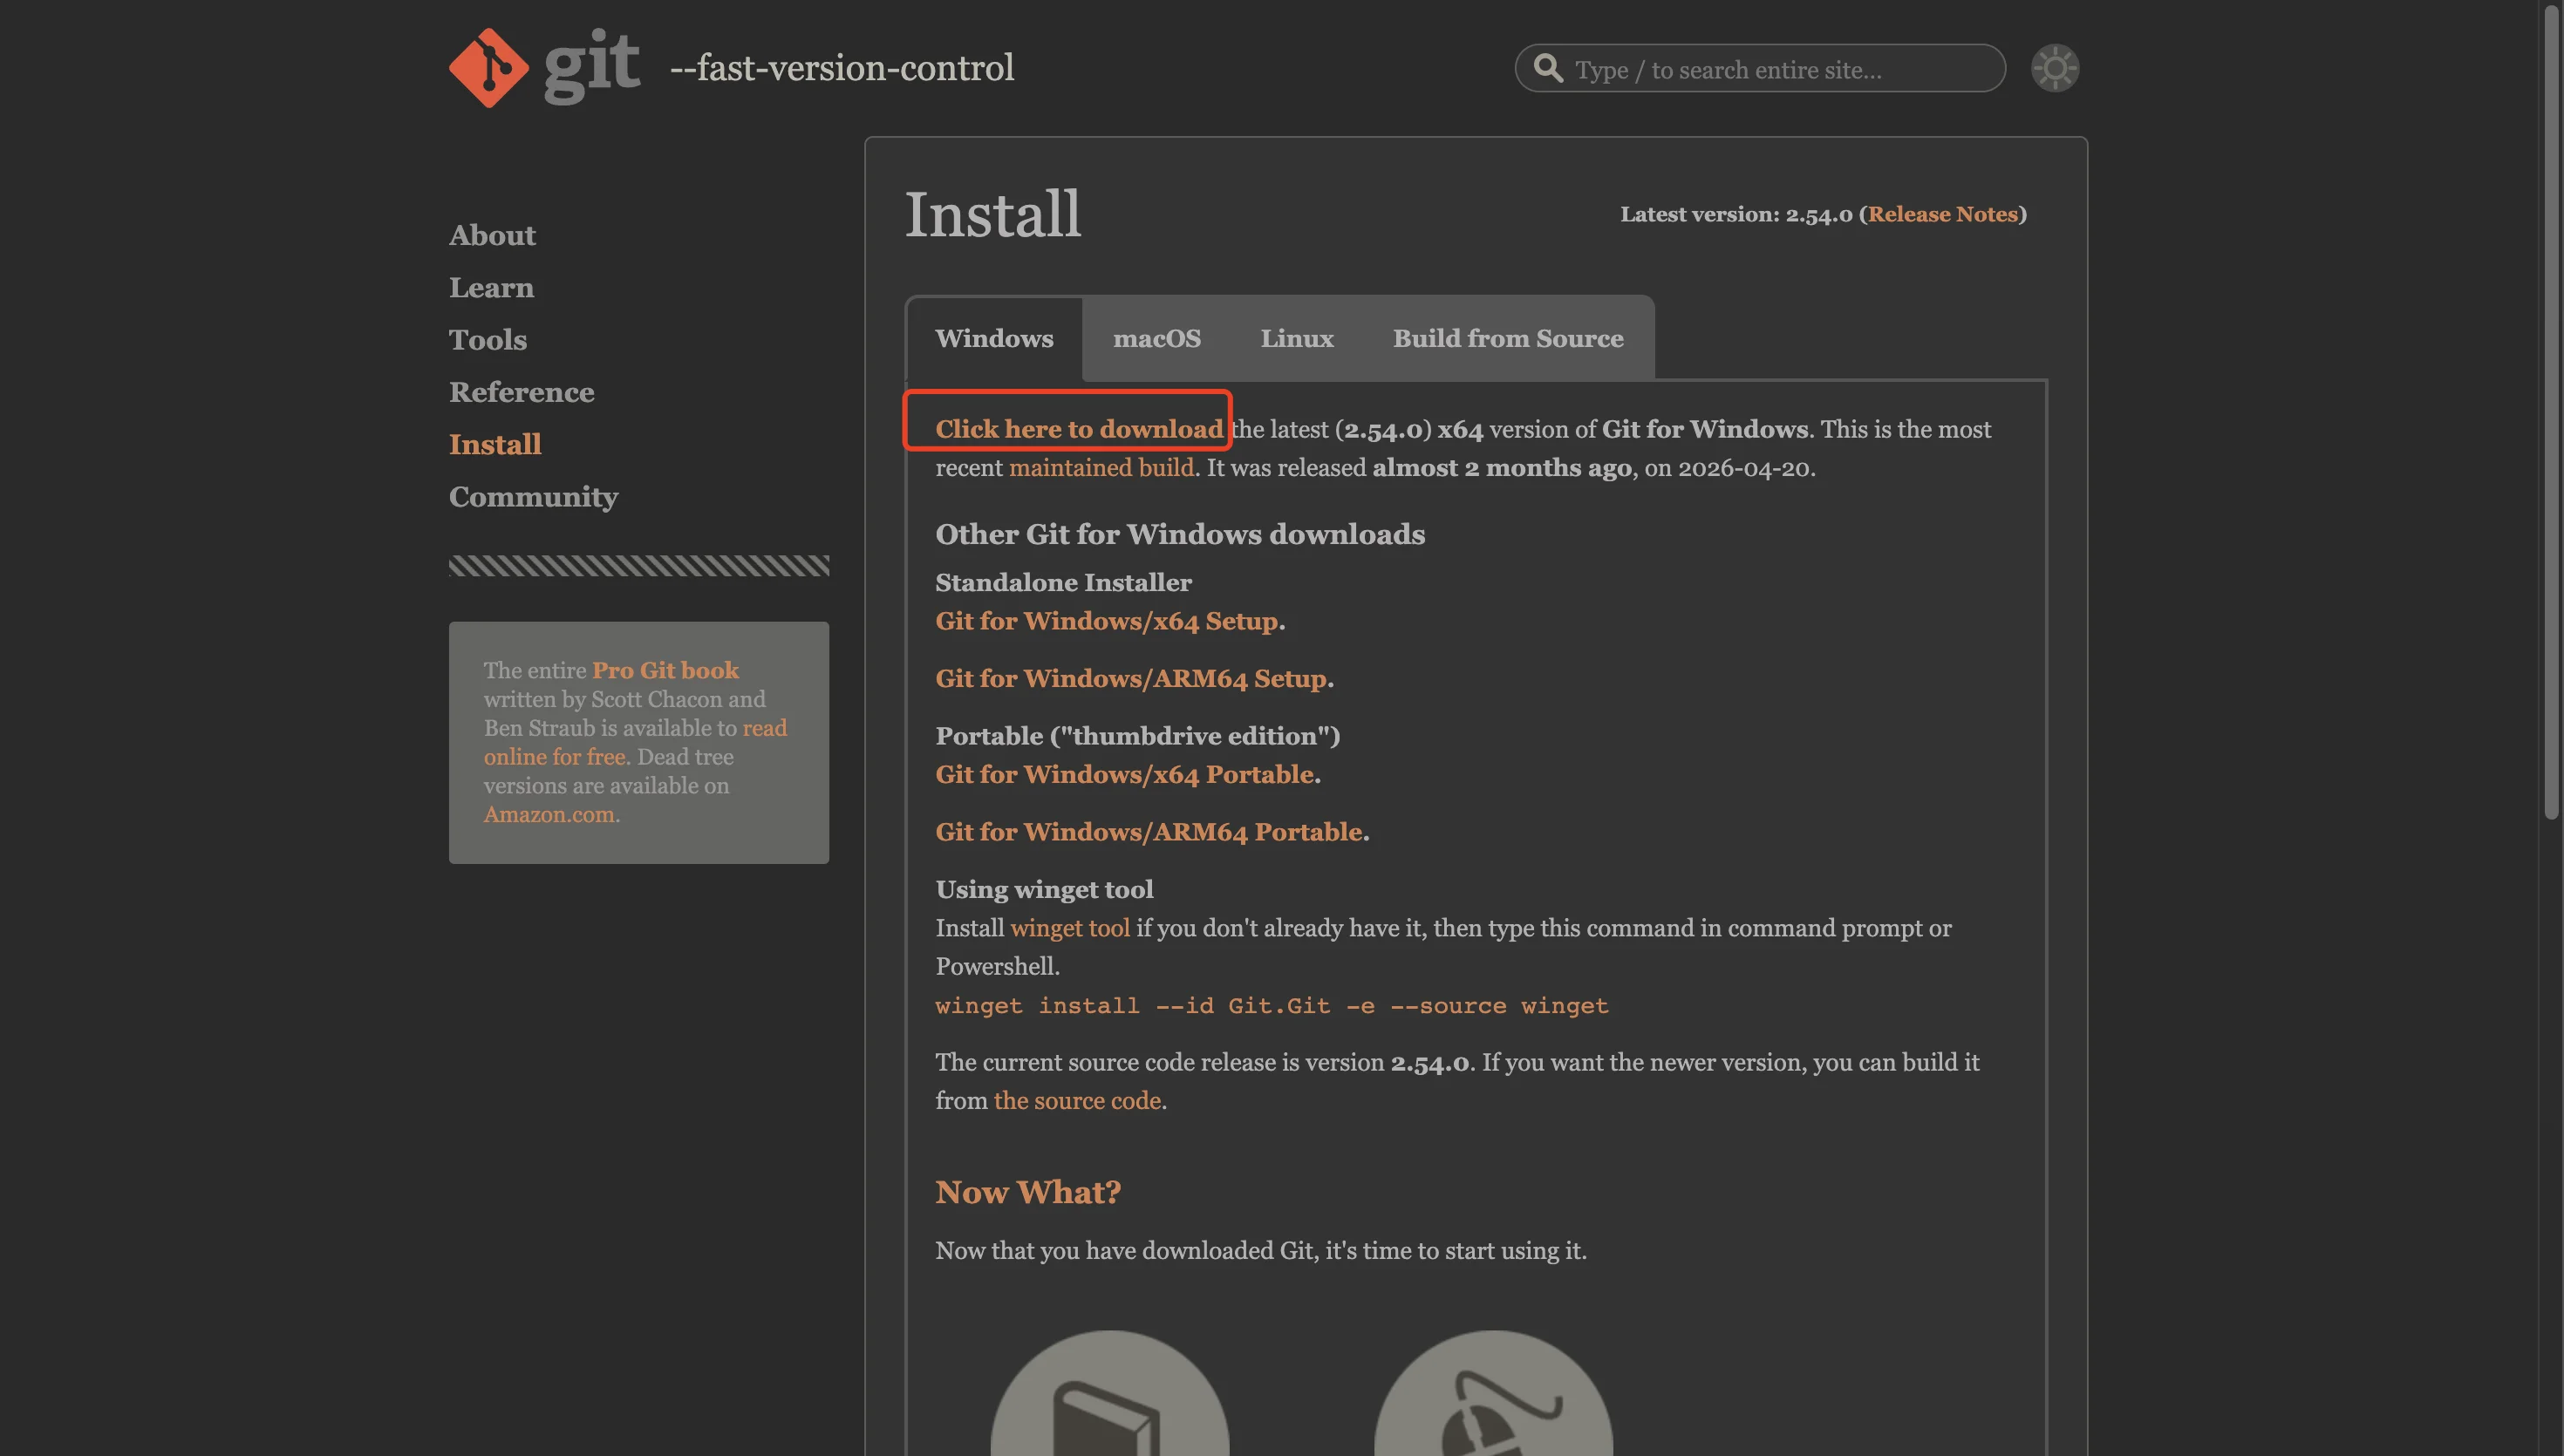Open the Pro Git book link

click(665, 670)
